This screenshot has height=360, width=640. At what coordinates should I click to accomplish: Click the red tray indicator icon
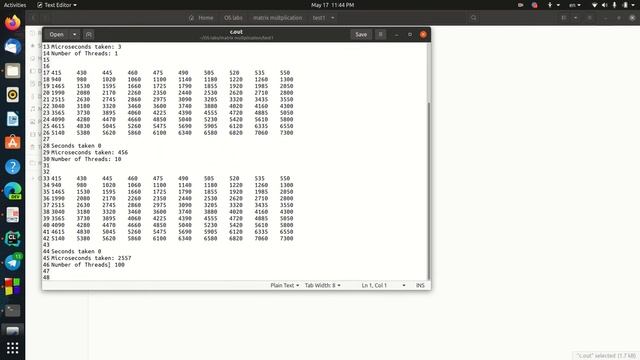point(535,5)
